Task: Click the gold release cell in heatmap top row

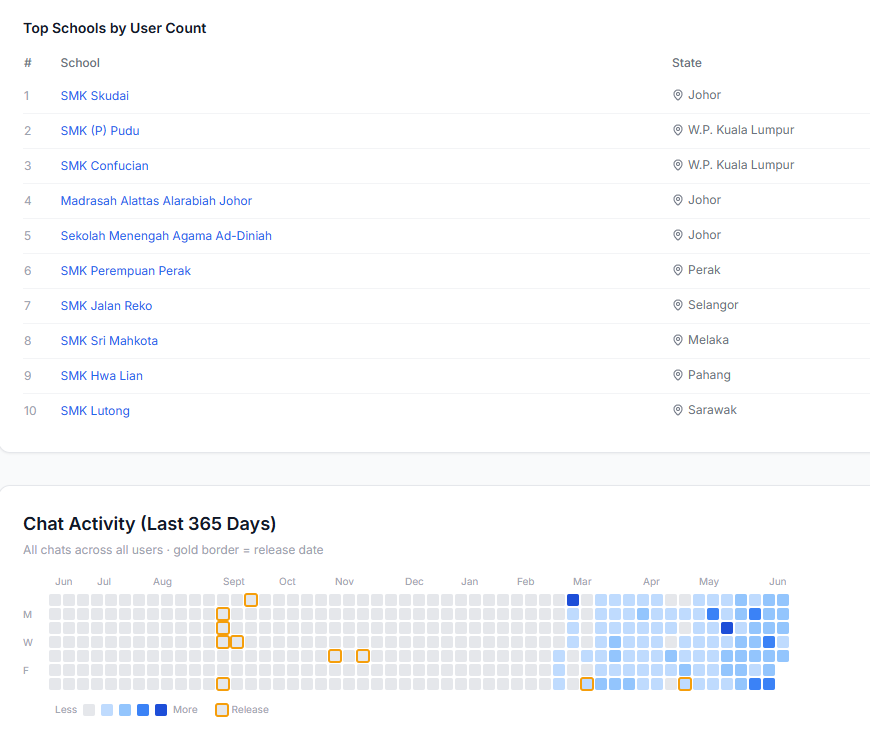Action: 251,600
